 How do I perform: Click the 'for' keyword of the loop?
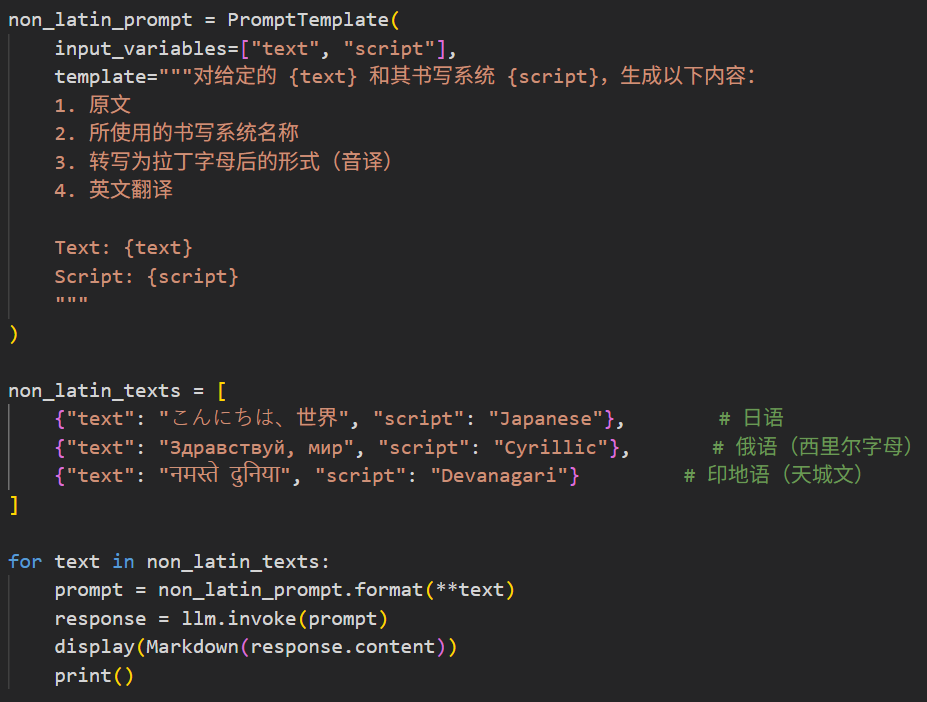pos(25,561)
